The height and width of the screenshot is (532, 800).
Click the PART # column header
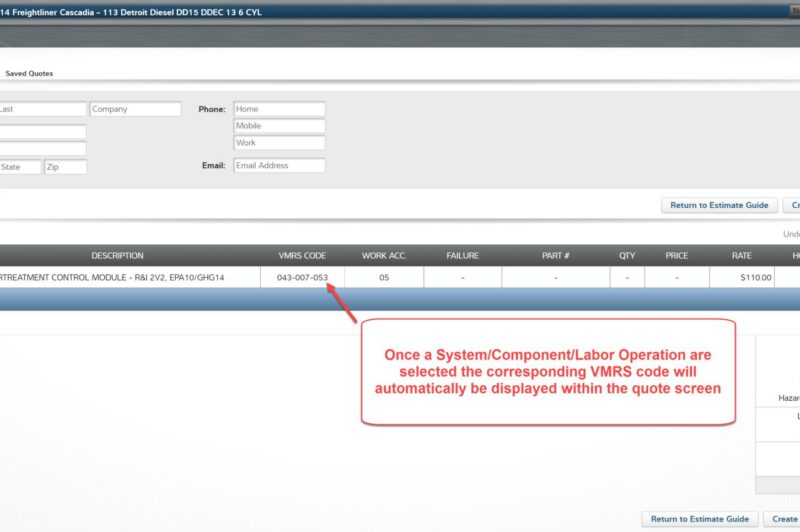tap(556, 256)
